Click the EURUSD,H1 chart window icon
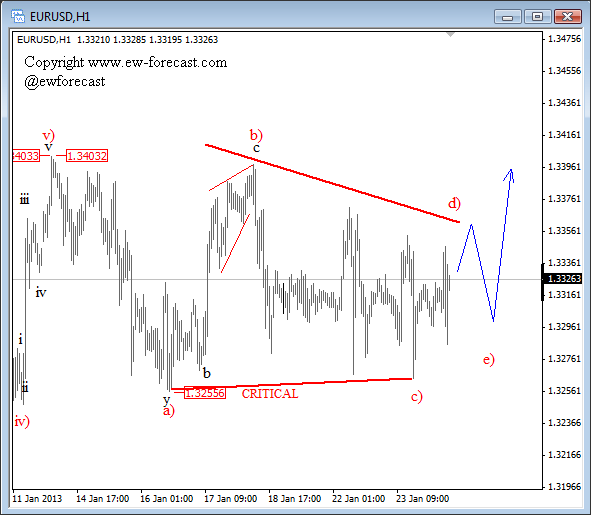 [18, 16]
